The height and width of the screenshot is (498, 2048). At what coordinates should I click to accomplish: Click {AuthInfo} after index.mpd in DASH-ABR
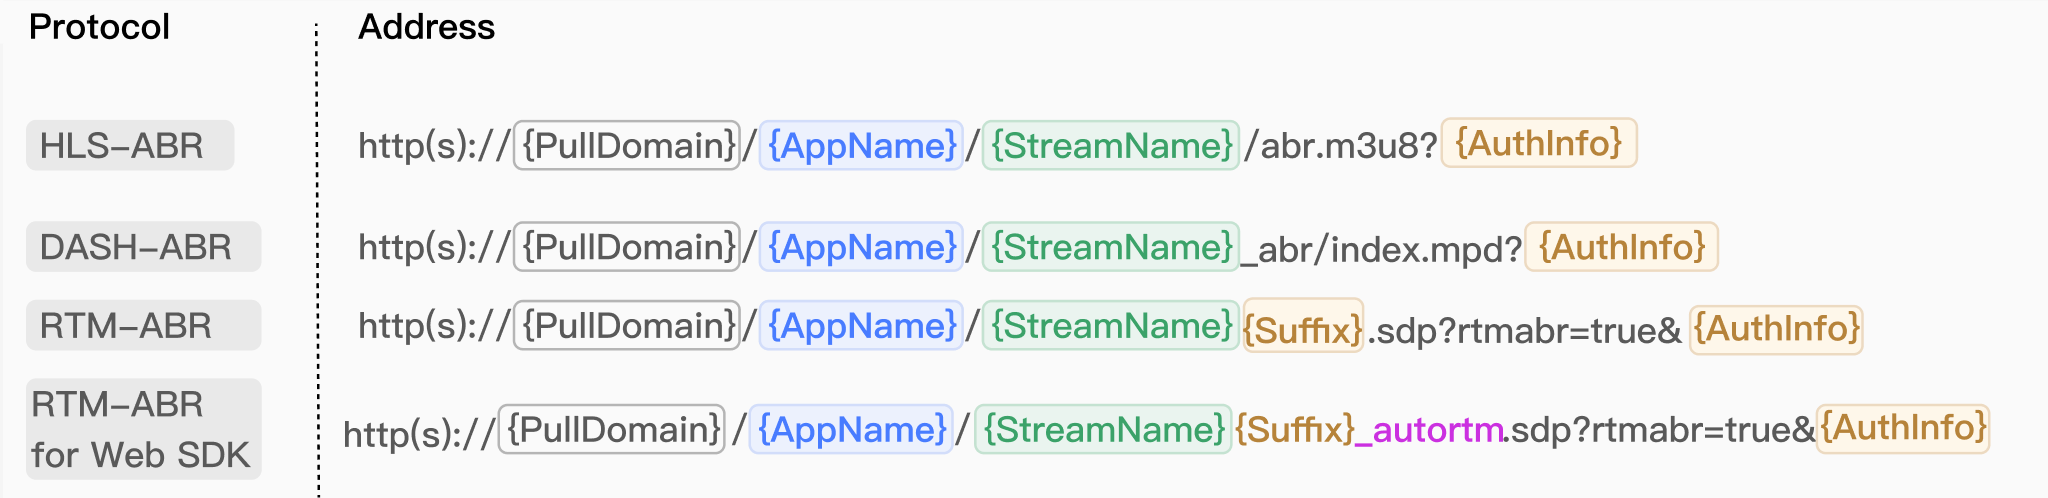point(1622,247)
